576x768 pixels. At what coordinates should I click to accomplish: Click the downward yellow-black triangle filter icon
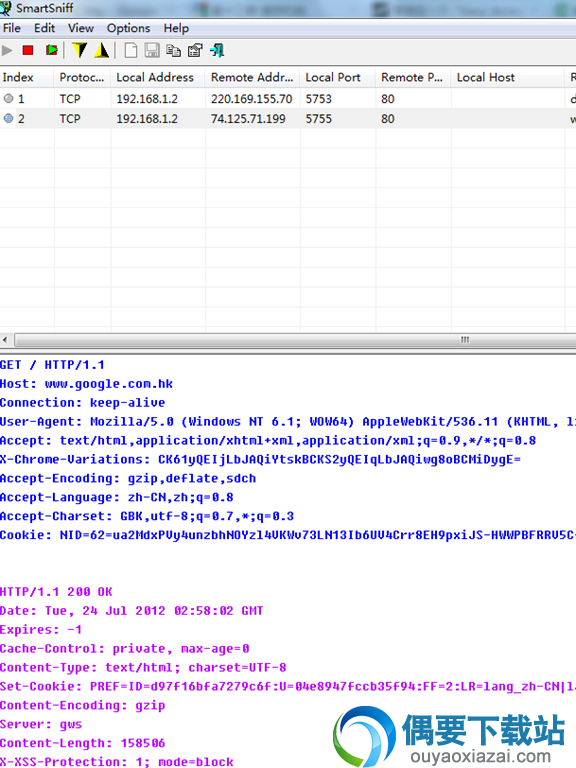79,50
